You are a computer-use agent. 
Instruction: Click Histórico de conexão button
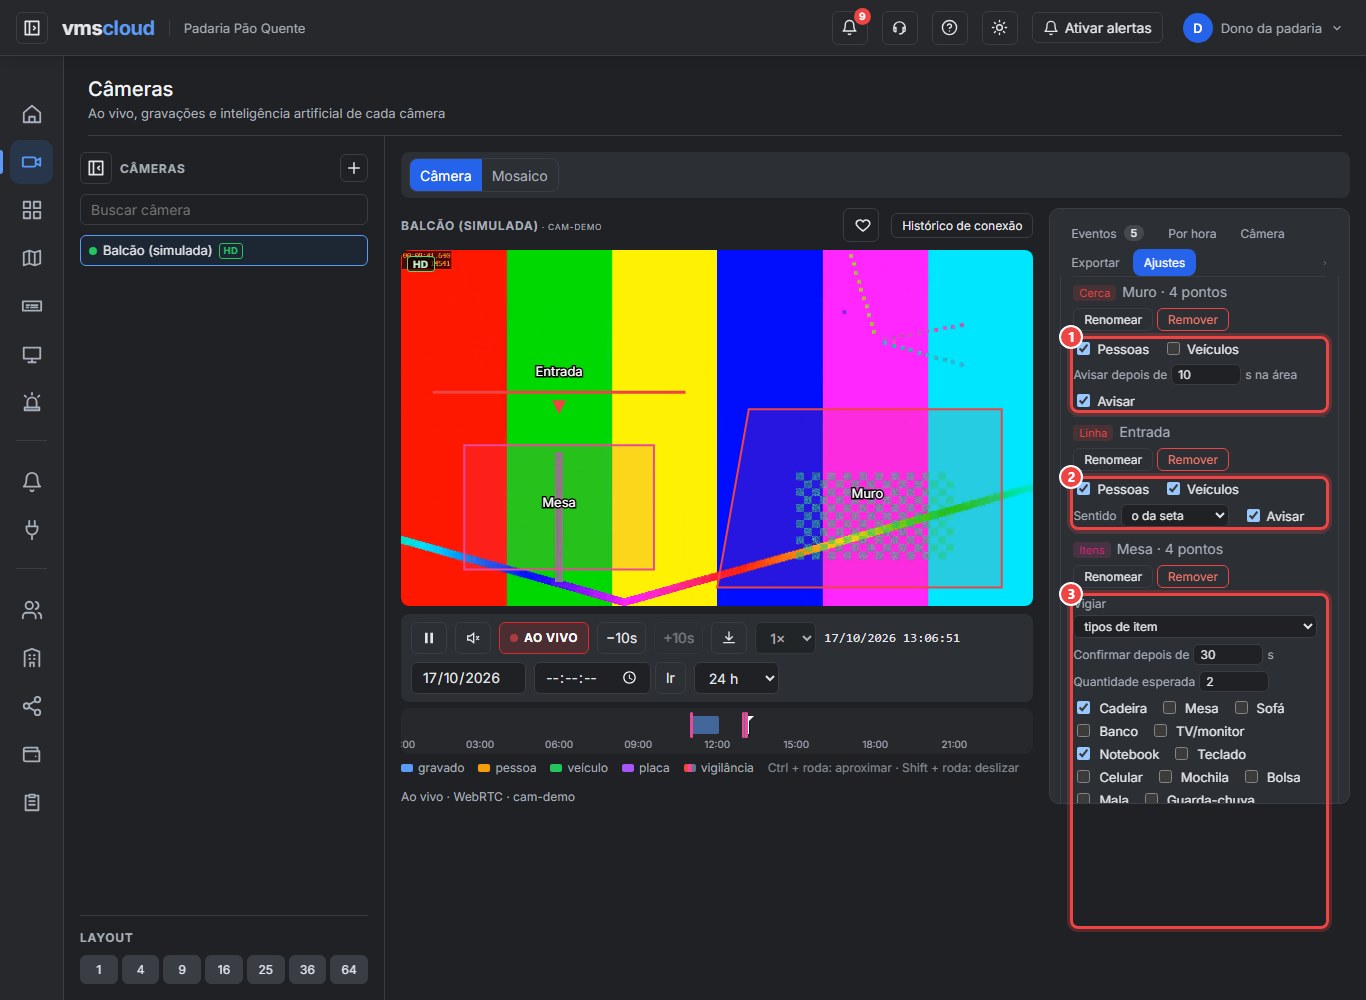[962, 226]
